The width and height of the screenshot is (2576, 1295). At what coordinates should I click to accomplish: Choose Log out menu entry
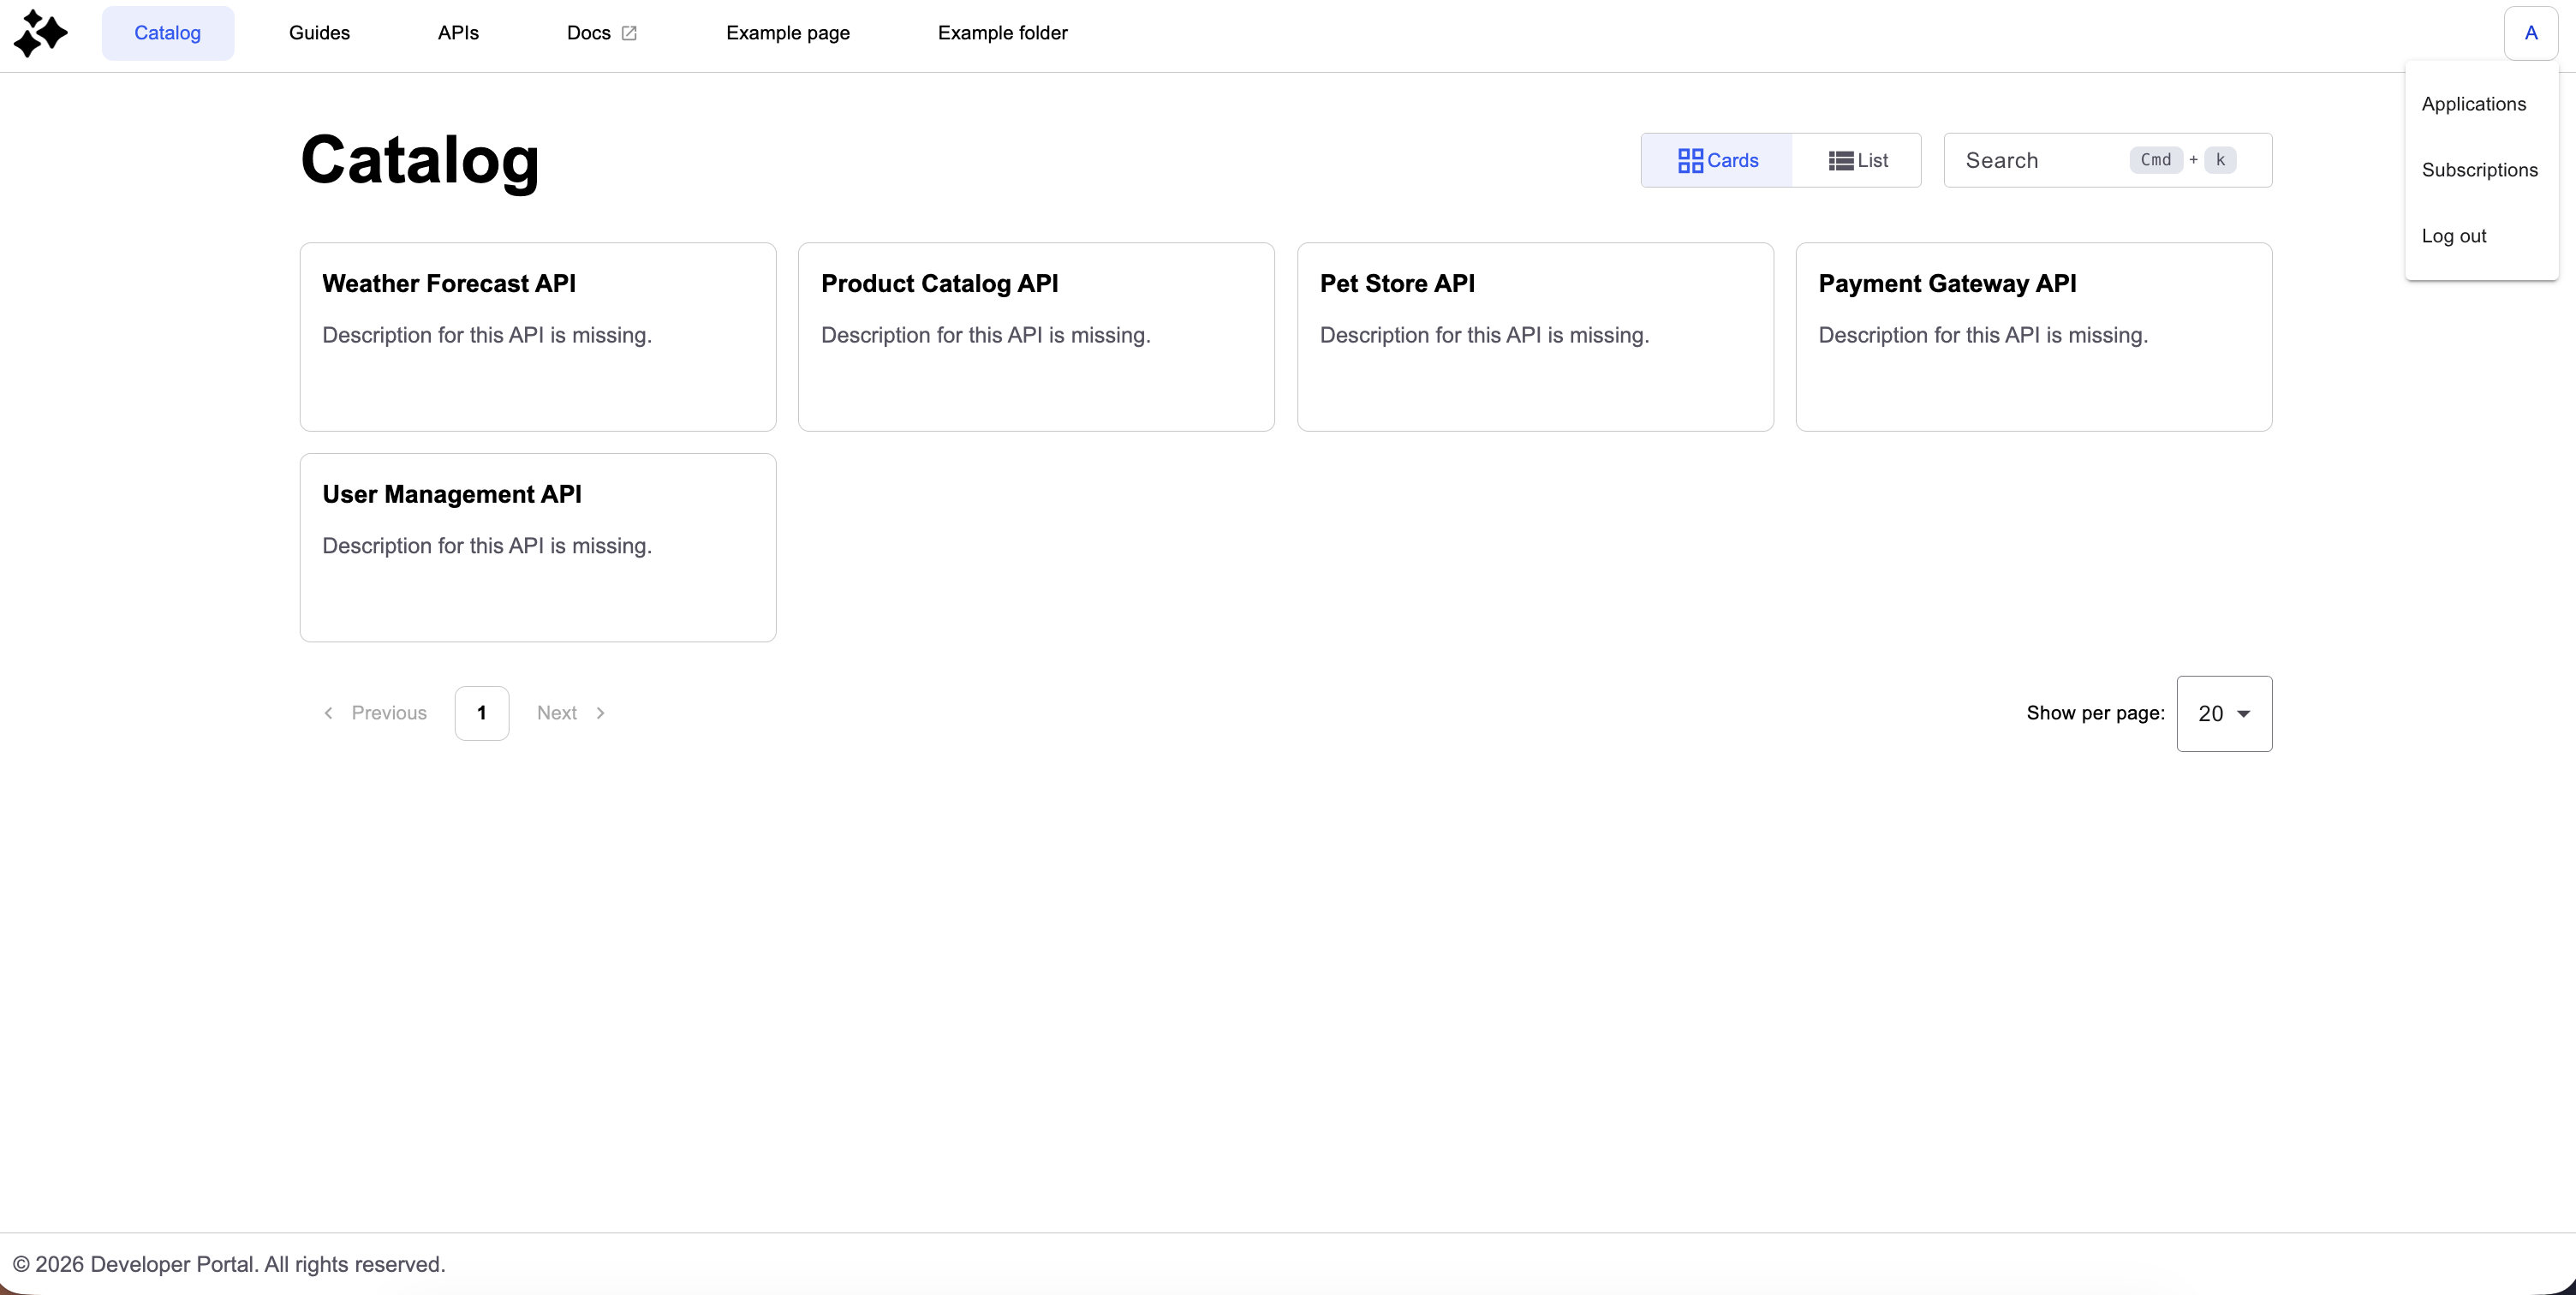(2453, 236)
